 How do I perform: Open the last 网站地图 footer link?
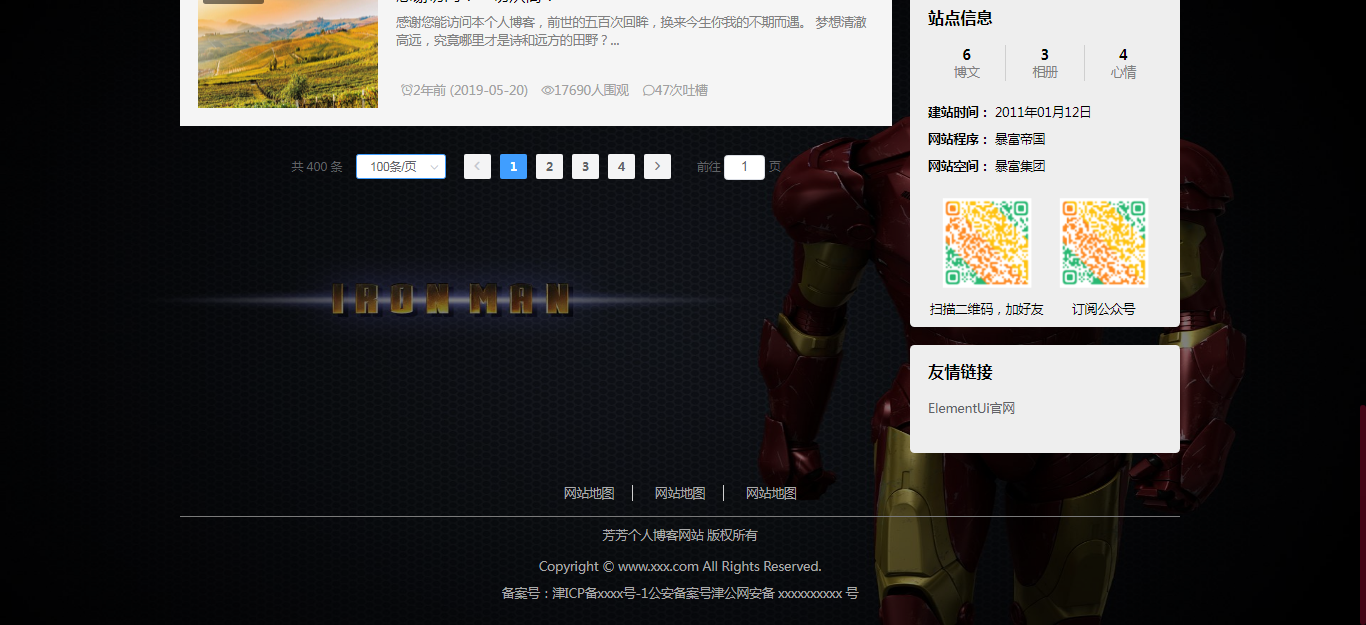[771, 493]
